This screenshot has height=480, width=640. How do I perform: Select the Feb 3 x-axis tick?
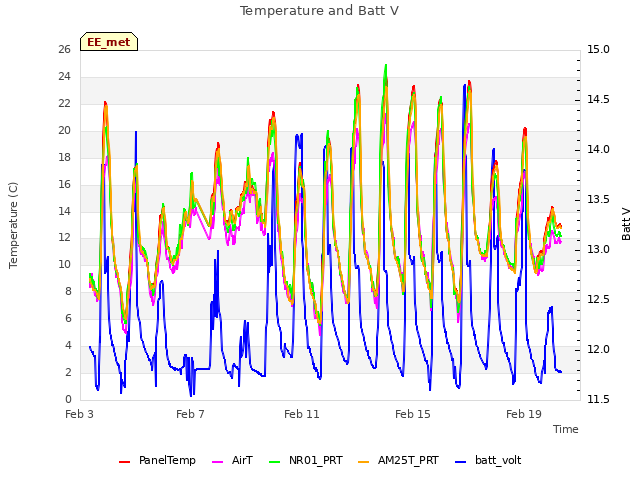[x=80, y=414]
